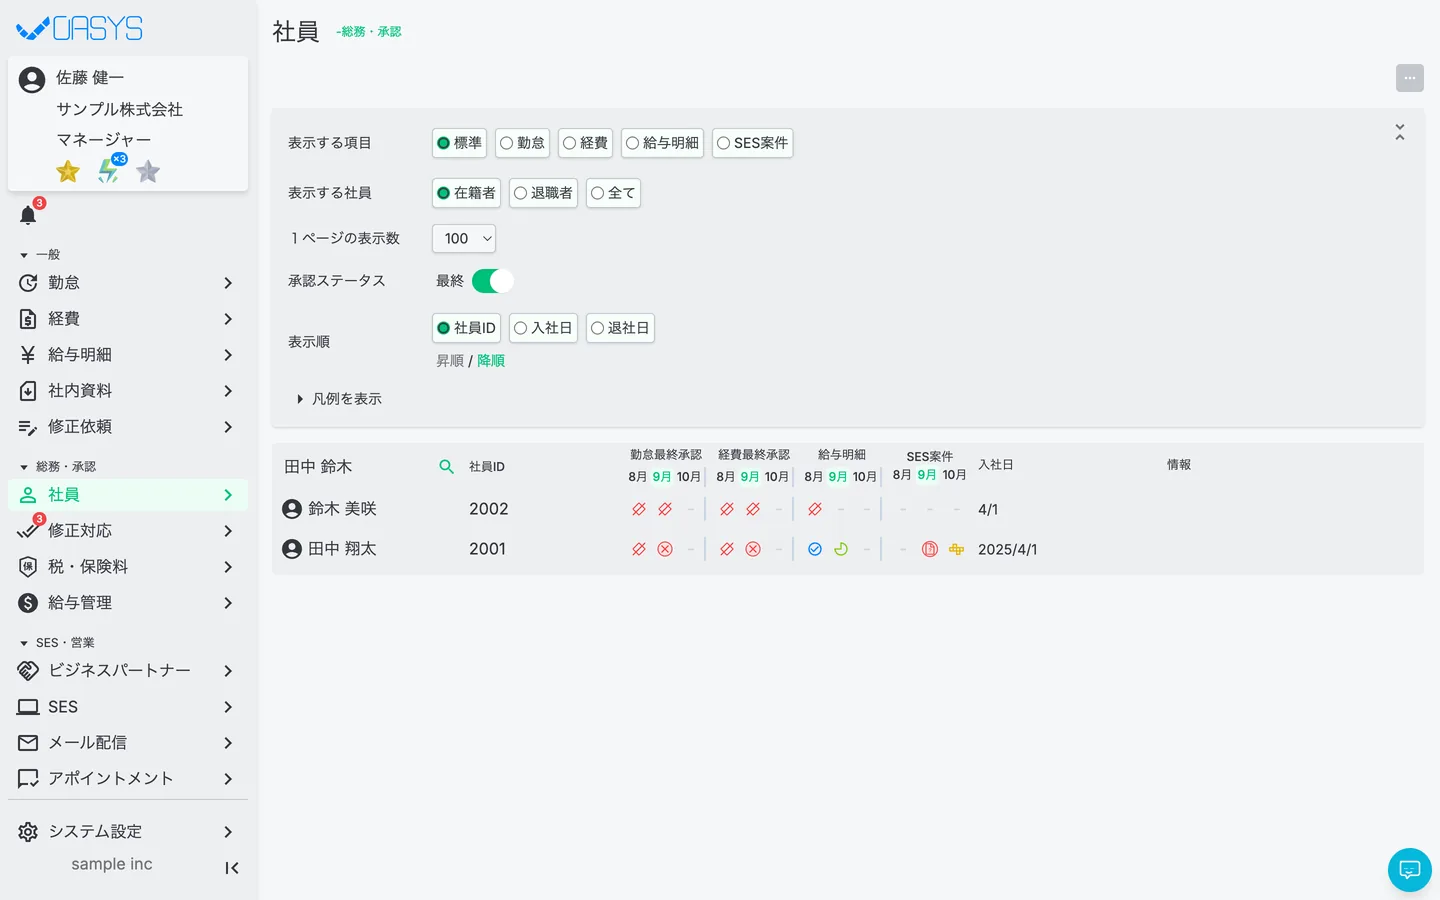Collapse the filter panel with top-right chevron
Image resolution: width=1440 pixels, height=900 pixels.
point(1400,132)
